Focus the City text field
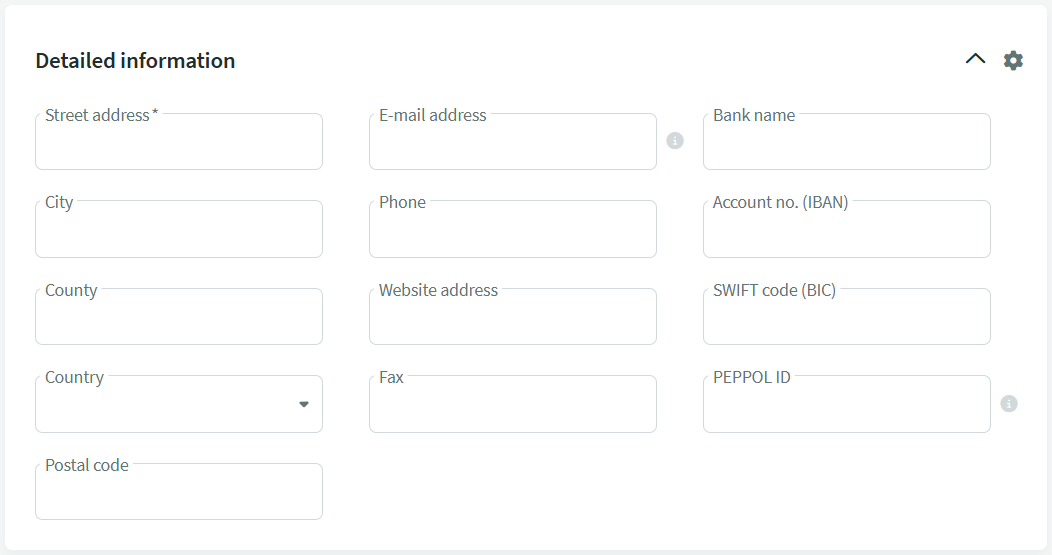The width and height of the screenshot is (1052, 555). [179, 232]
